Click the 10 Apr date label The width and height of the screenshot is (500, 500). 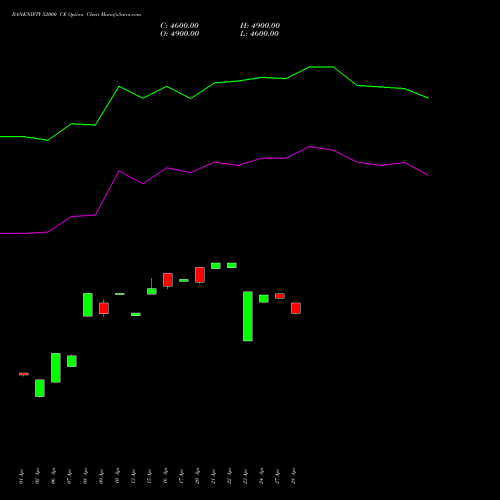click(x=117, y=476)
